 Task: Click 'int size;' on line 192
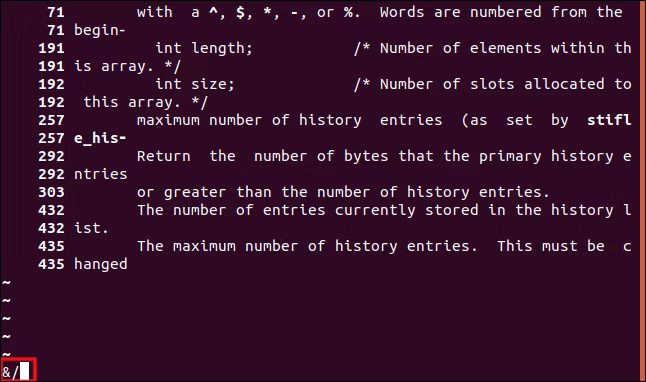[195, 84]
